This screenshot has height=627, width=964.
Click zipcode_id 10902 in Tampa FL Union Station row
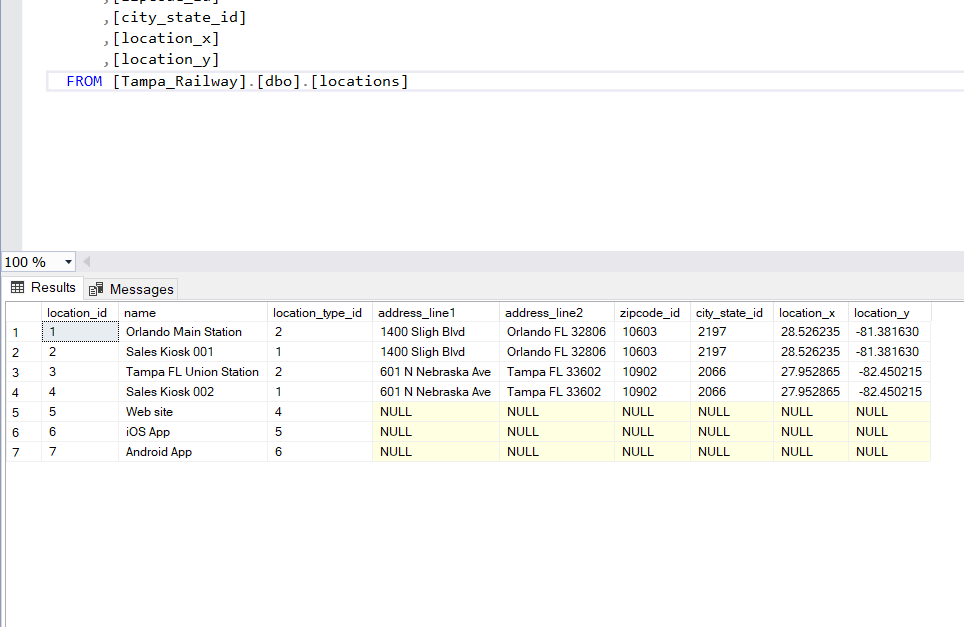point(652,372)
